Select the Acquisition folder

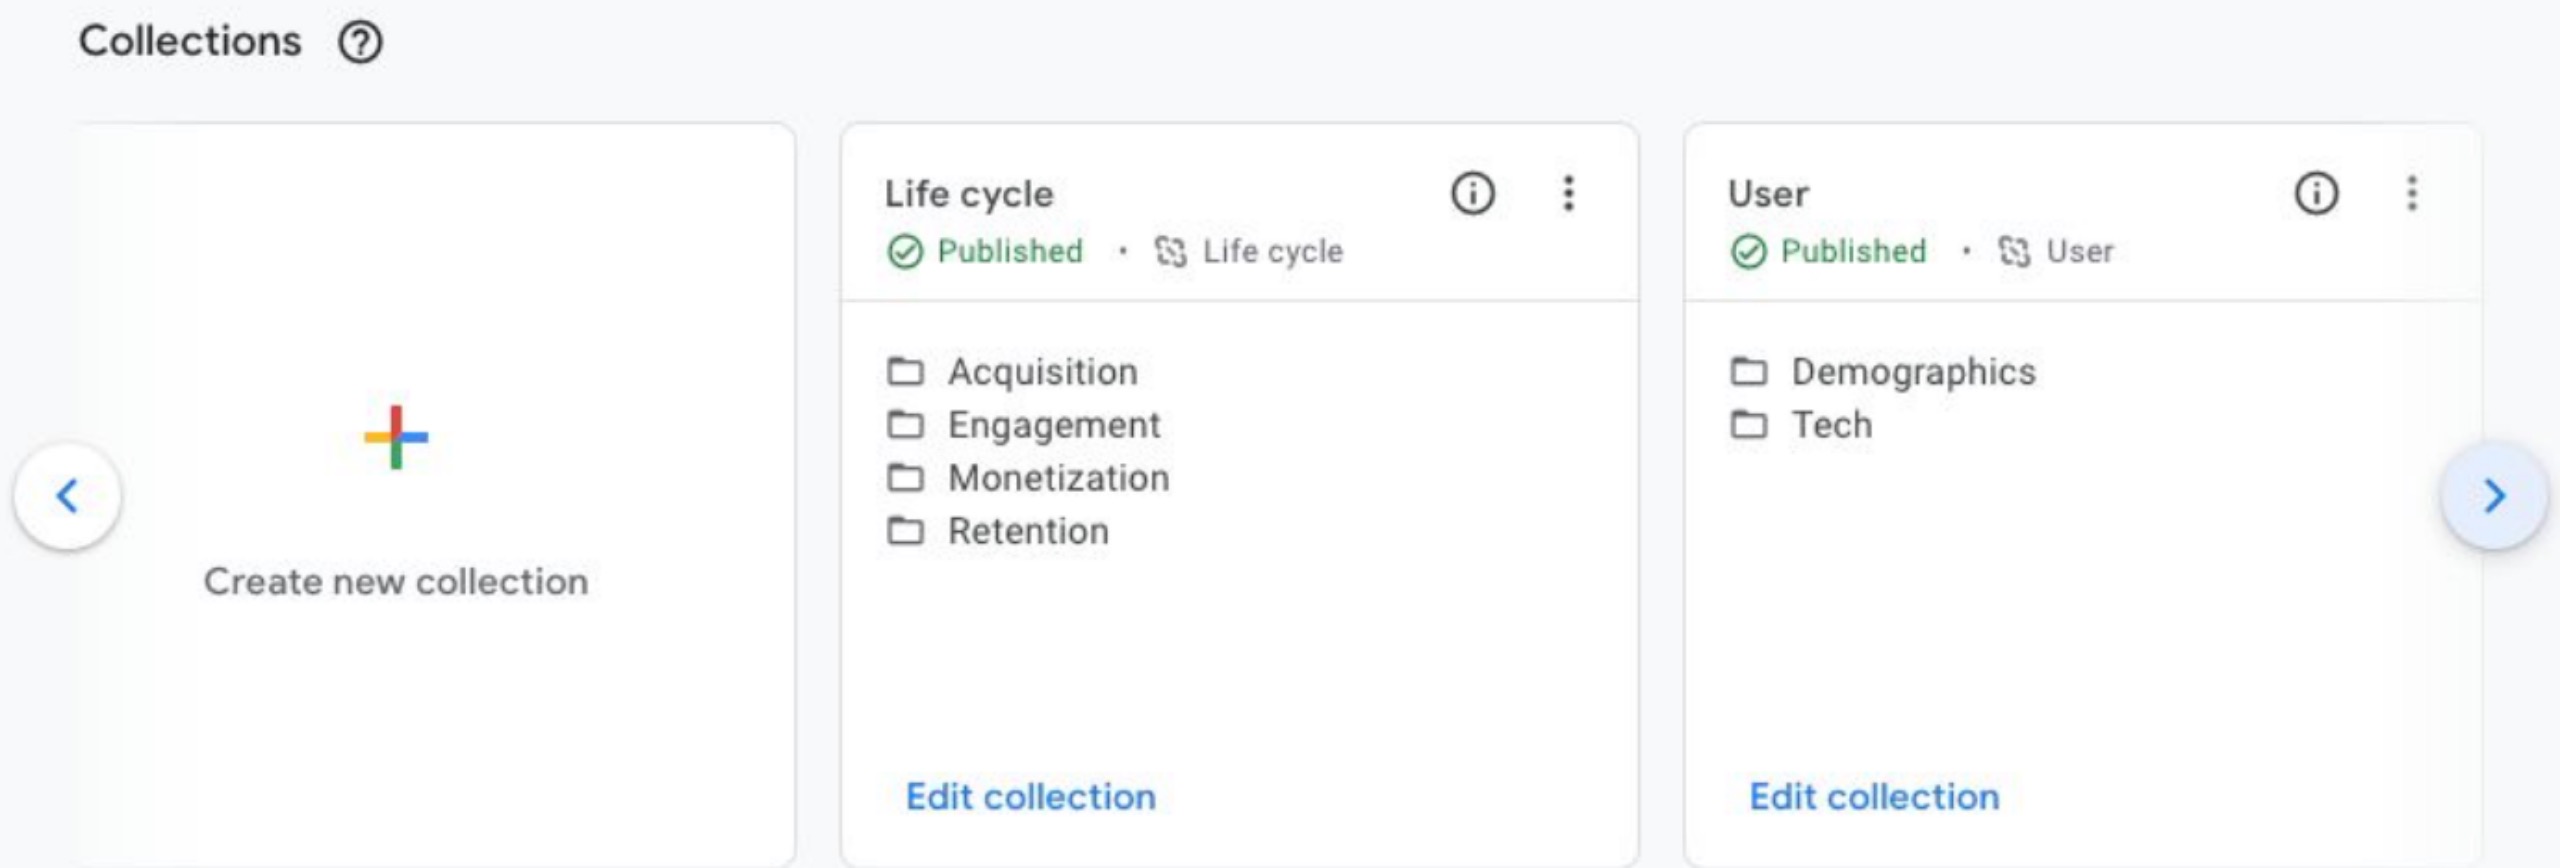(x=1042, y=372)
